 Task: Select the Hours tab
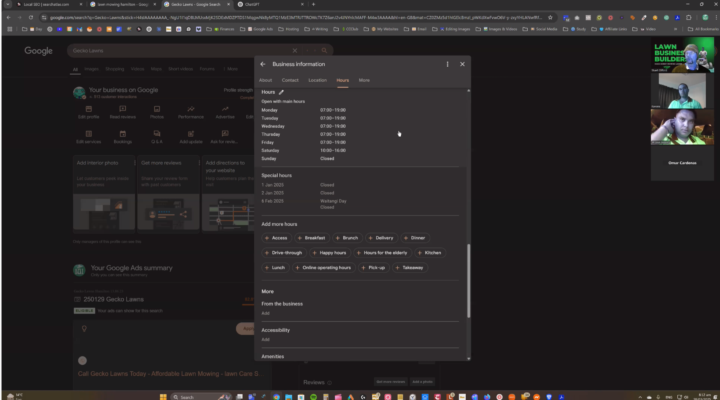click(x=343, y=80)
